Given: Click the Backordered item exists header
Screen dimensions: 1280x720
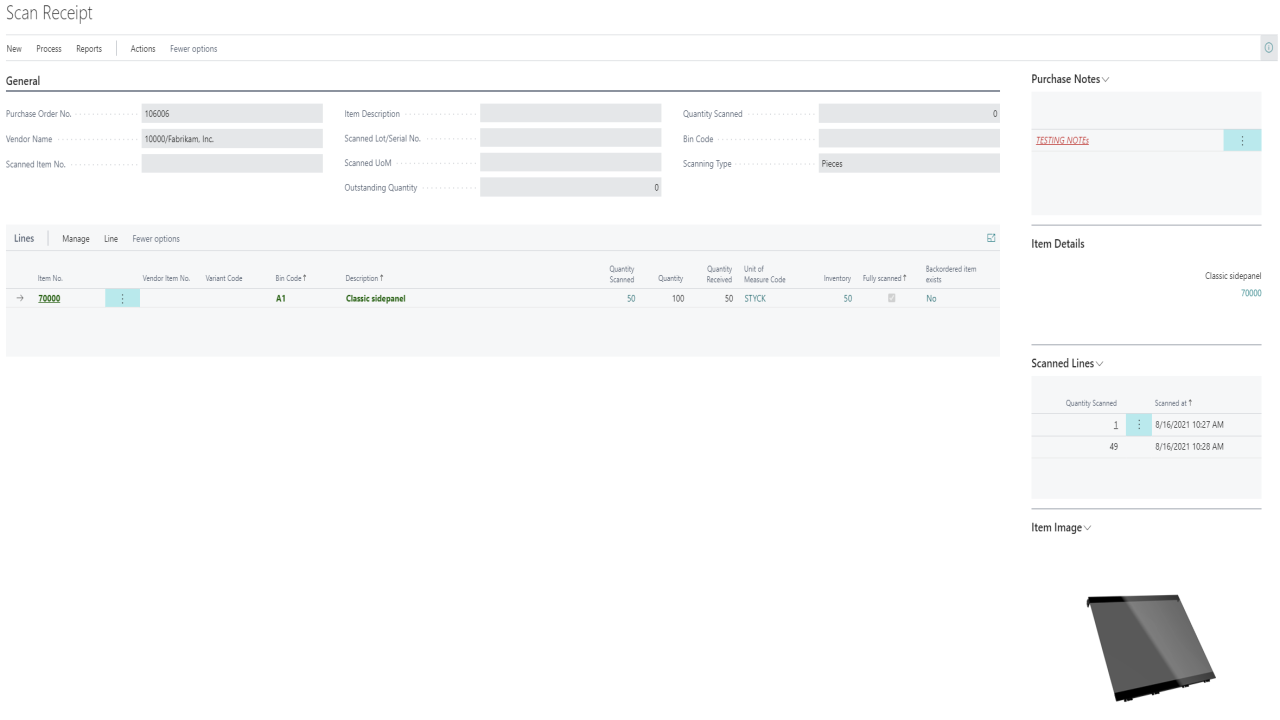Looking at the screenshot, I should tap(951, 274).
